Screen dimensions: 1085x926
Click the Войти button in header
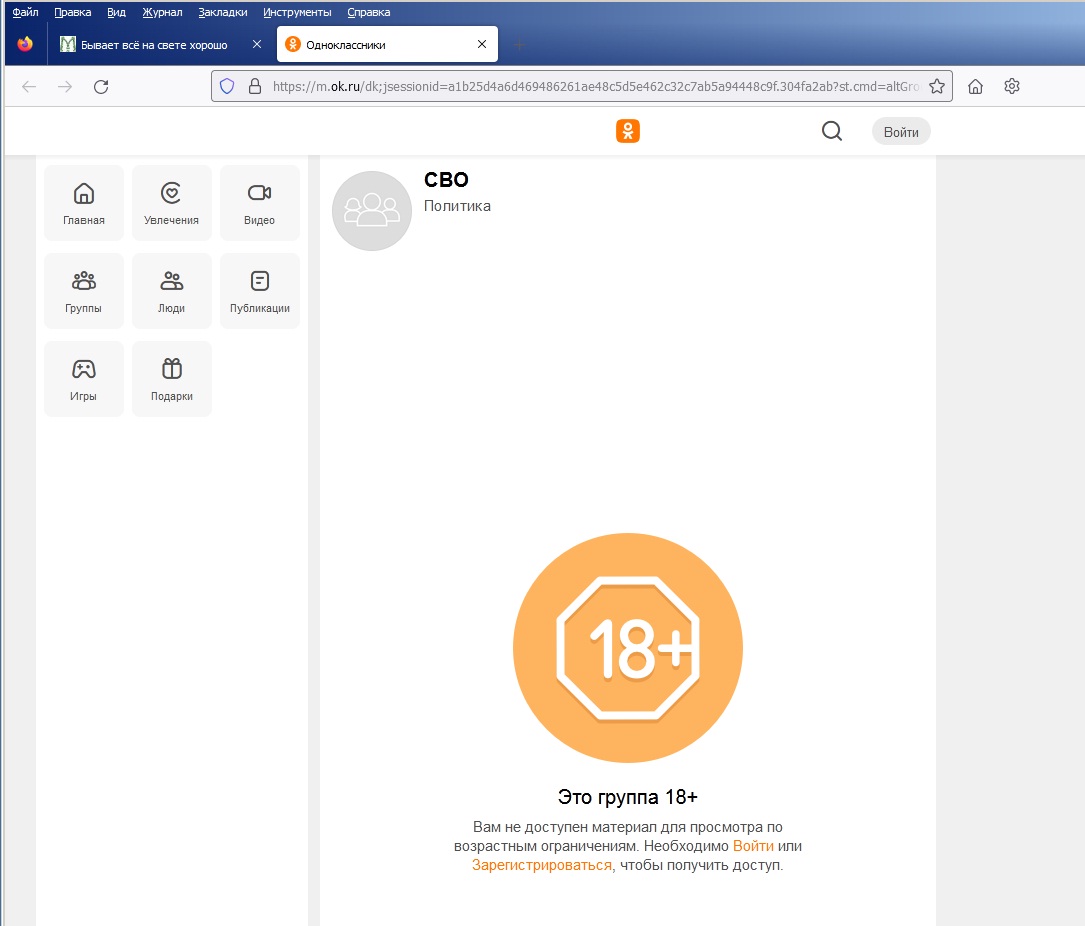point(901,131)
